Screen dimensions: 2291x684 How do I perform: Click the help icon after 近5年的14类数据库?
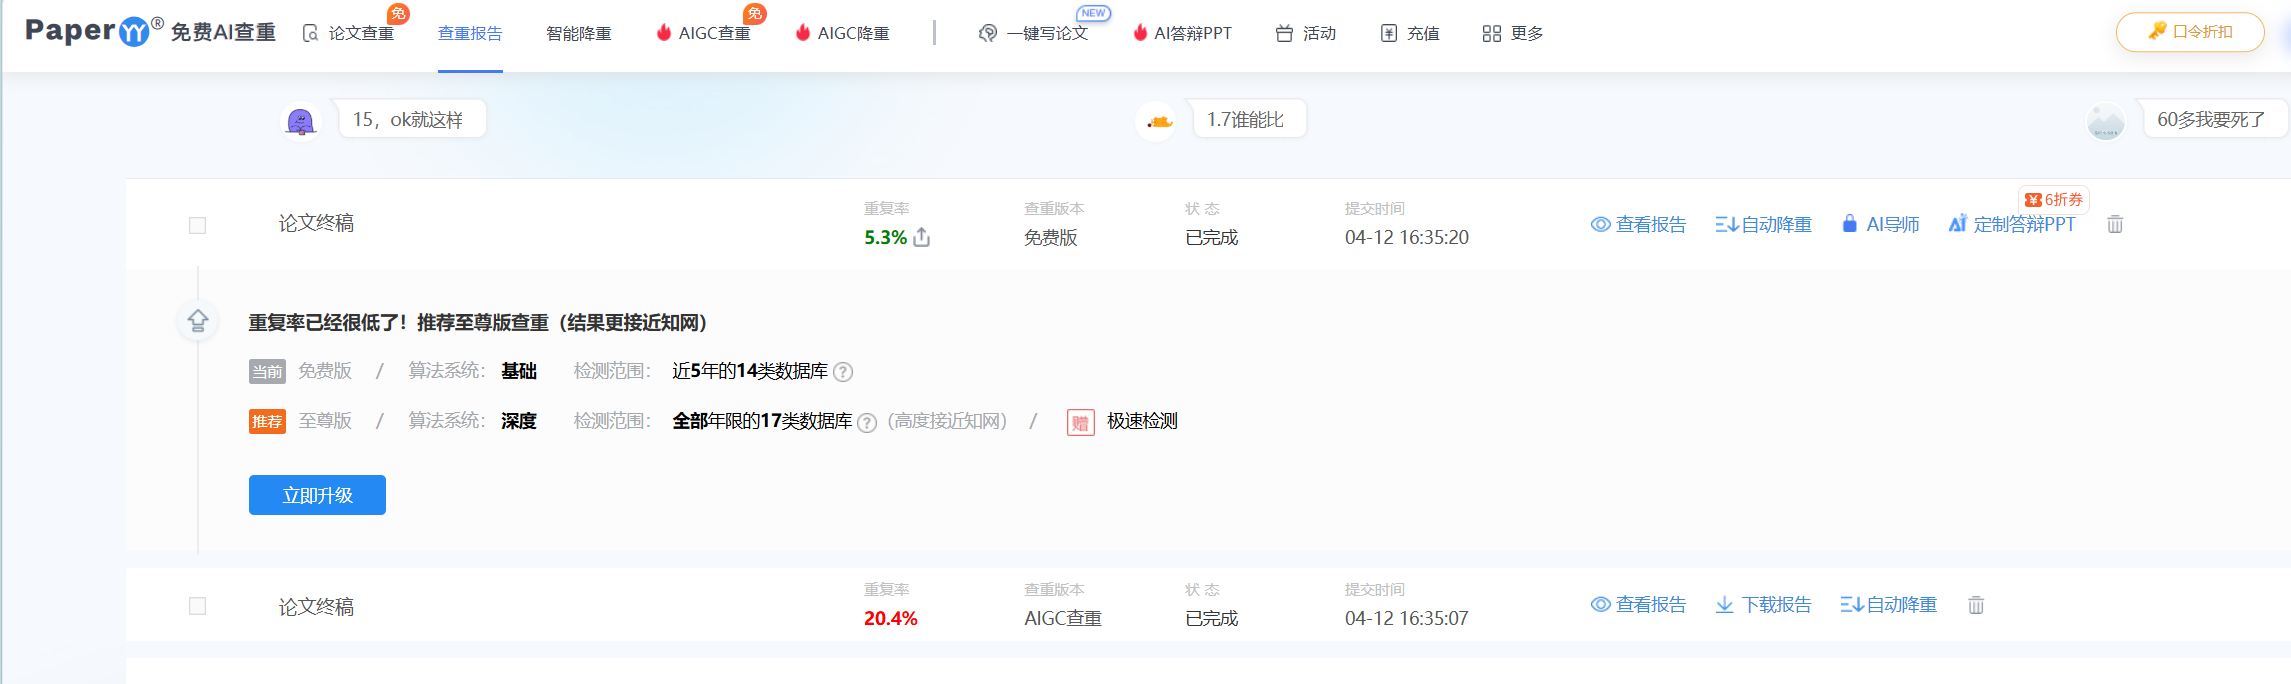click(x=843, y=372)
